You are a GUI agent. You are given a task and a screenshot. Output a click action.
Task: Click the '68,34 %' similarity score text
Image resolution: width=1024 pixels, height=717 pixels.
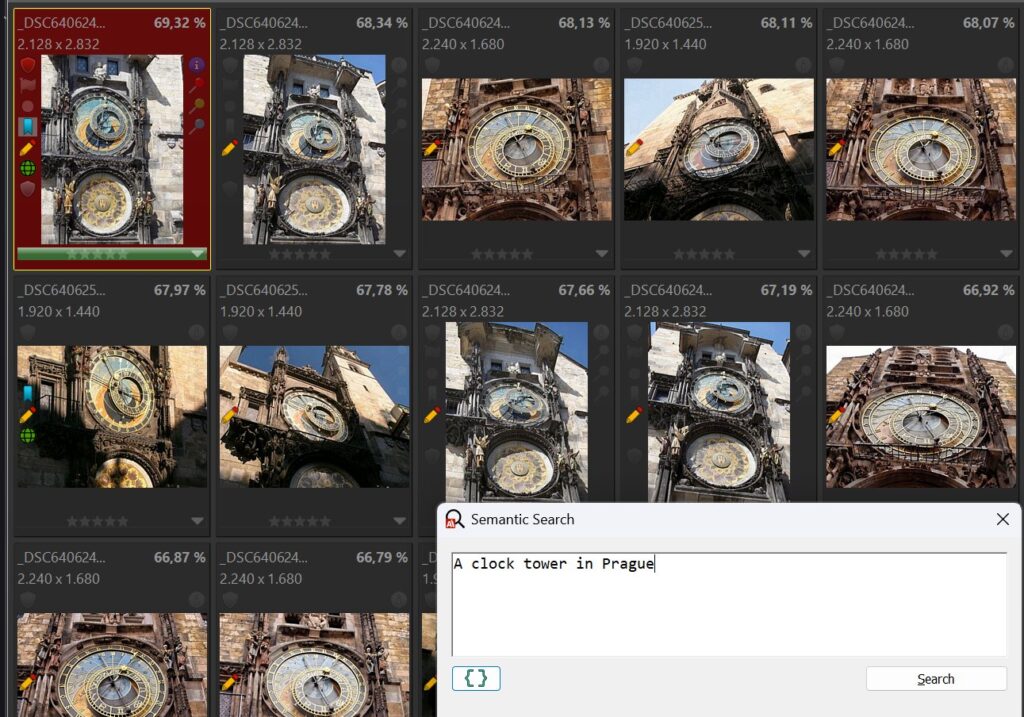pos(381,23)
